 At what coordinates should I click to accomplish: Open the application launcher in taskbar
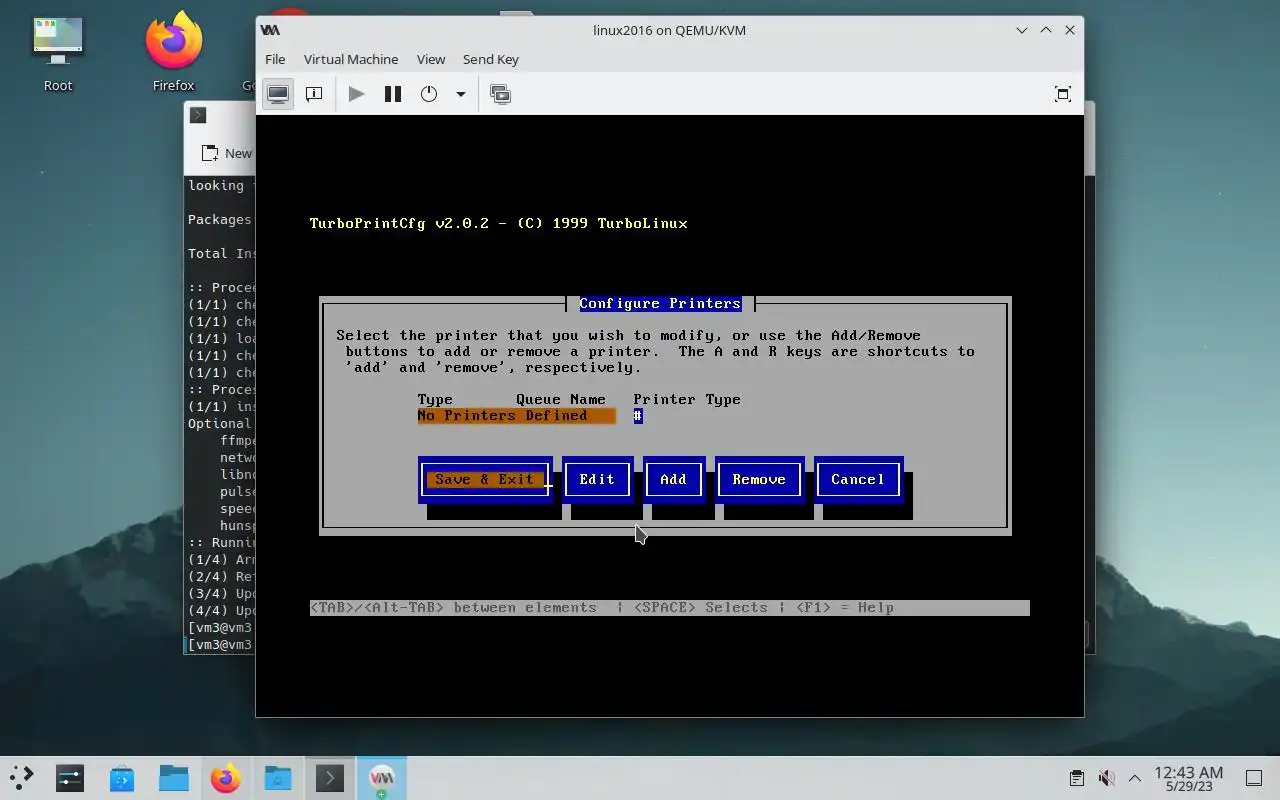(21, 778)
